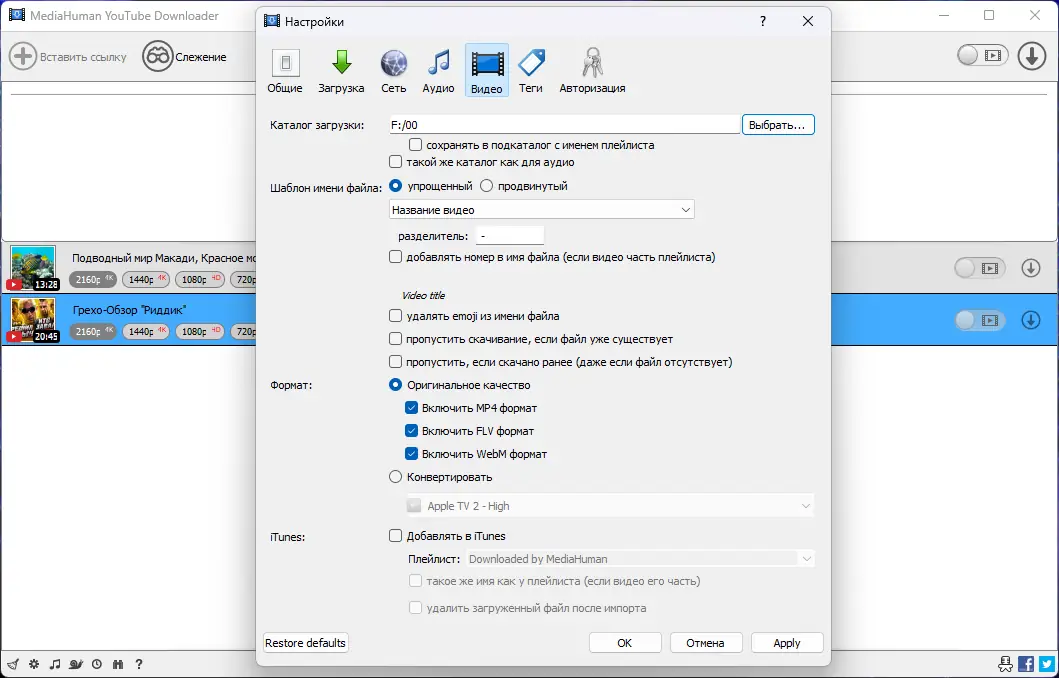Open the Аудио settings tab
This screenshot has width=1059, height=678.
[438, 70]
